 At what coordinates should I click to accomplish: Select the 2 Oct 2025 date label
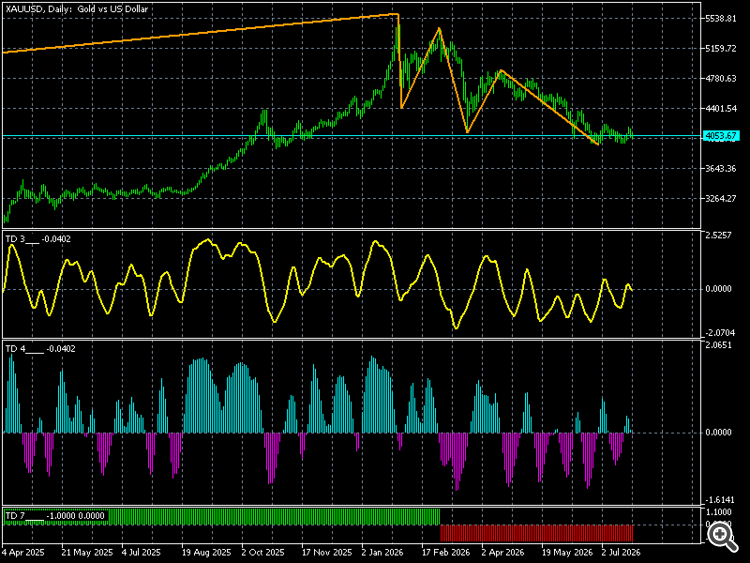point(263,552)
